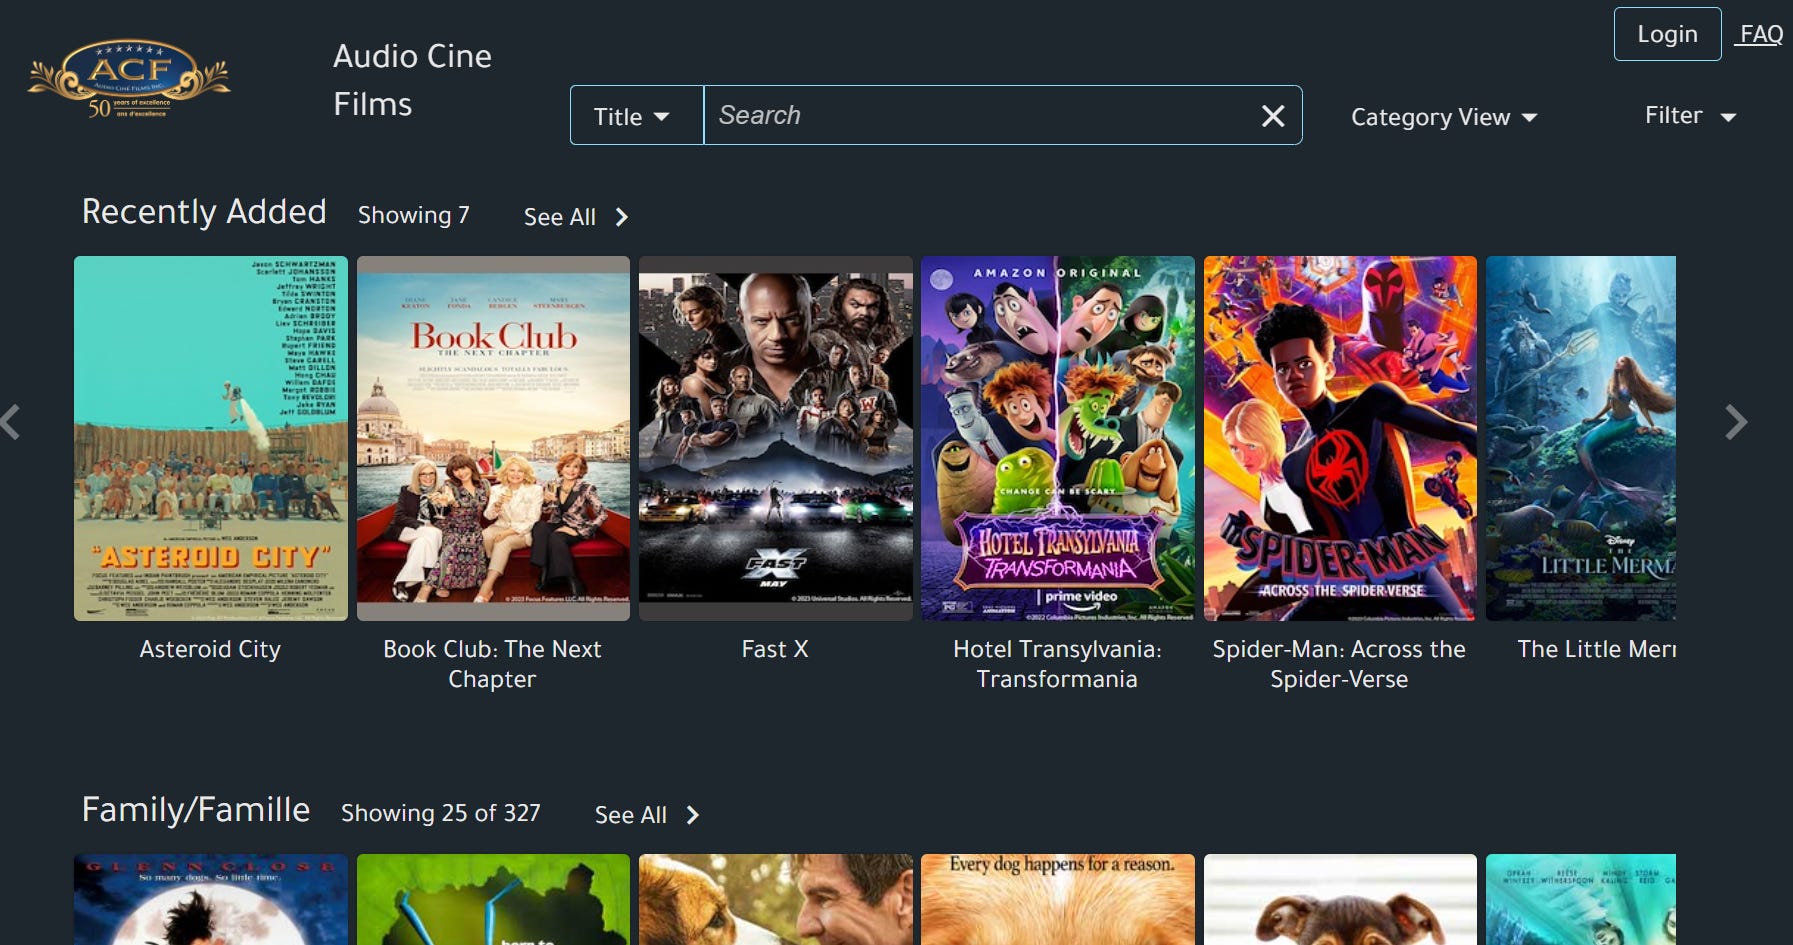Click 'Spider-Man: Across the Spider-Verse' title text
This screenshot has width=1793, height=945.
(x=1339, y=664)
